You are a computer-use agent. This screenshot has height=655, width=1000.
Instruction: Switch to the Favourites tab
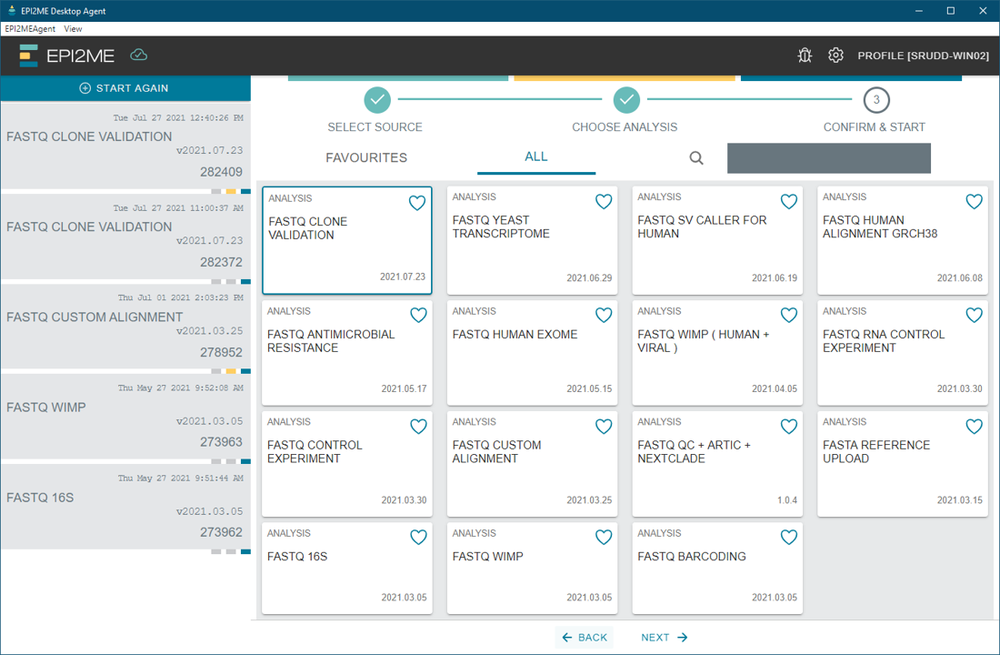pyautogui.click(x=366, y=158)
